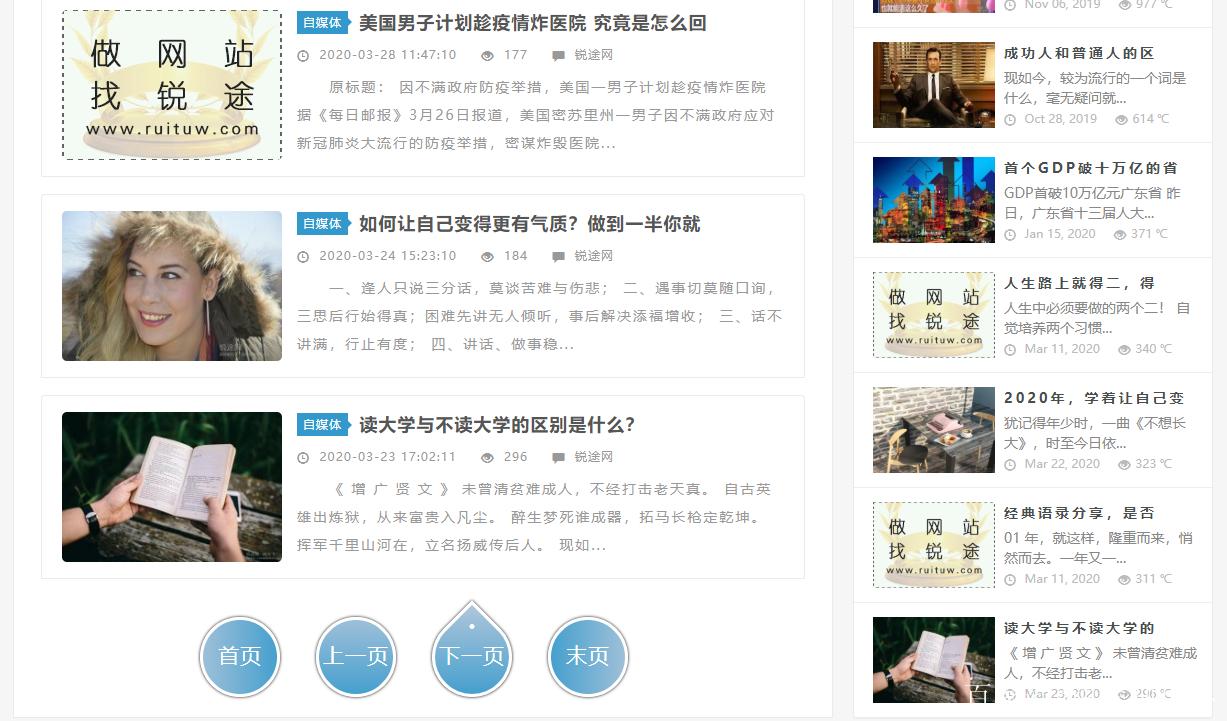Open article 如何让自己变得更有气质

pyautogui.click(x=526, y=224)
